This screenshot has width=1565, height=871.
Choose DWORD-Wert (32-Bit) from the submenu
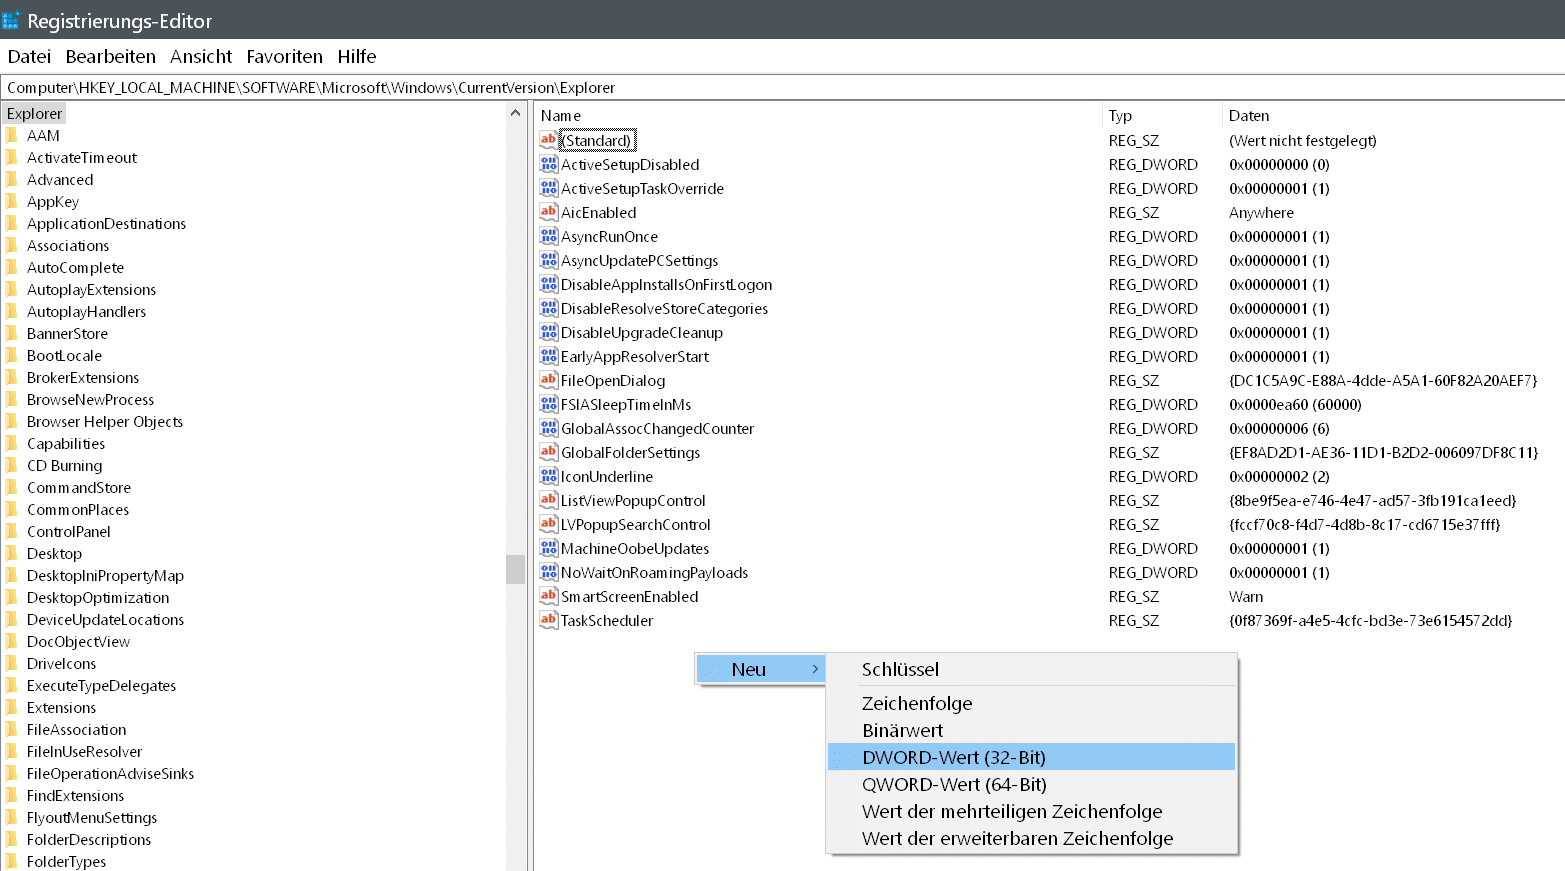953,757
